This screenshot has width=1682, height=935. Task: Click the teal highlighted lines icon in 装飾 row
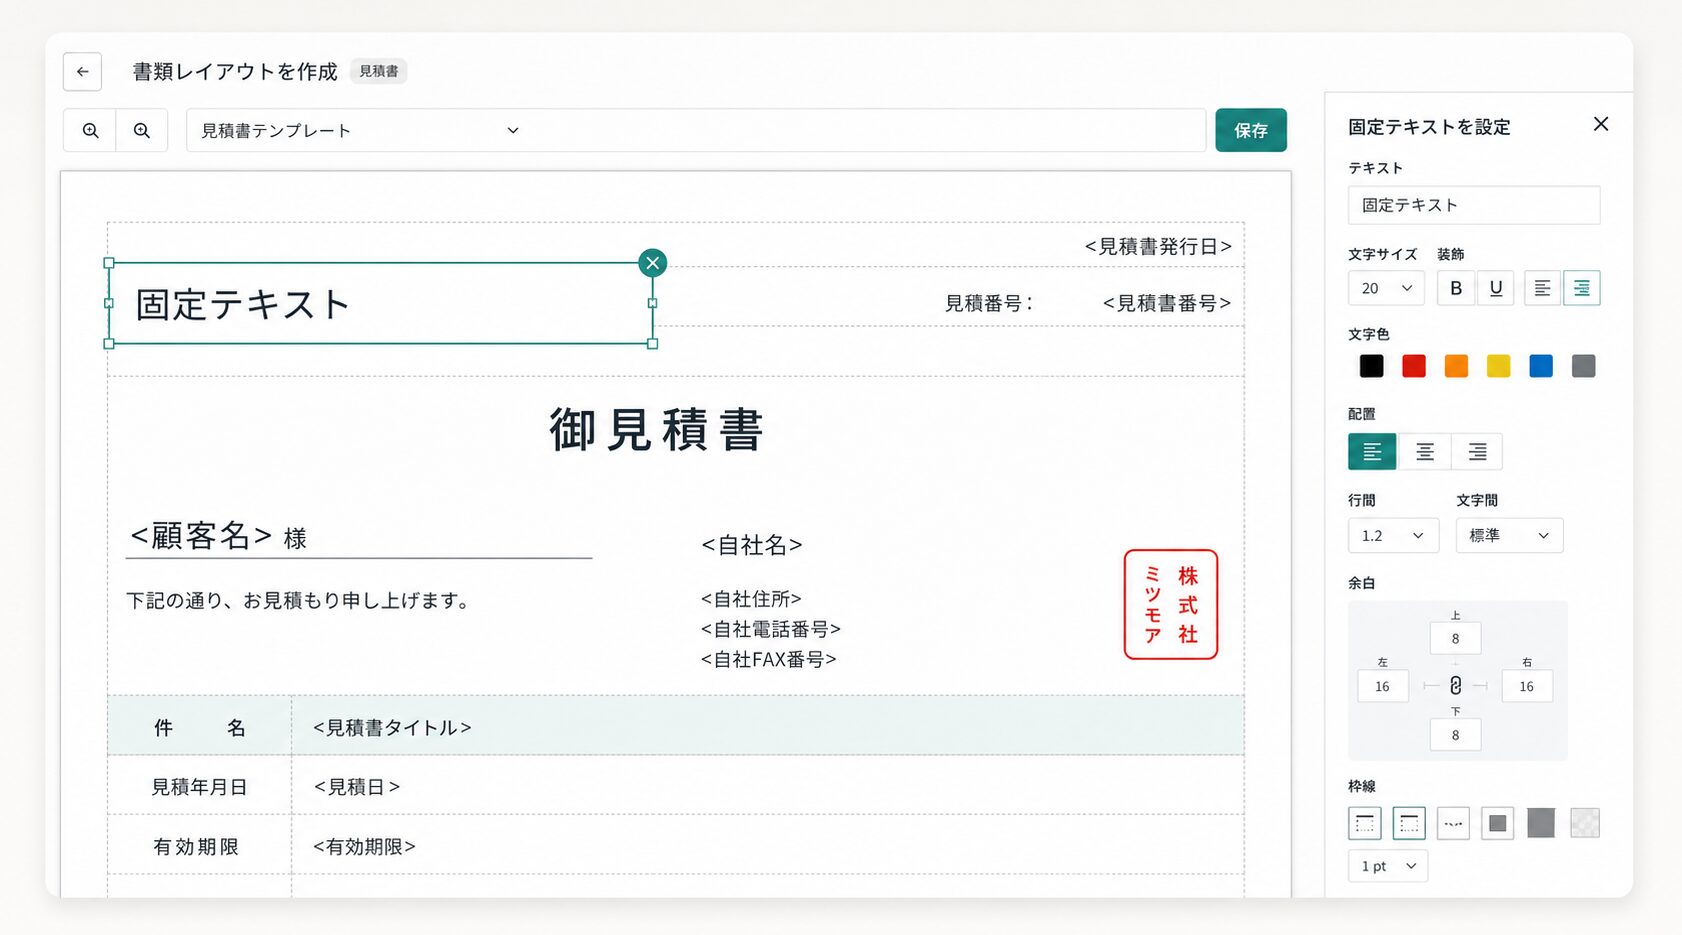[1582, 288]
